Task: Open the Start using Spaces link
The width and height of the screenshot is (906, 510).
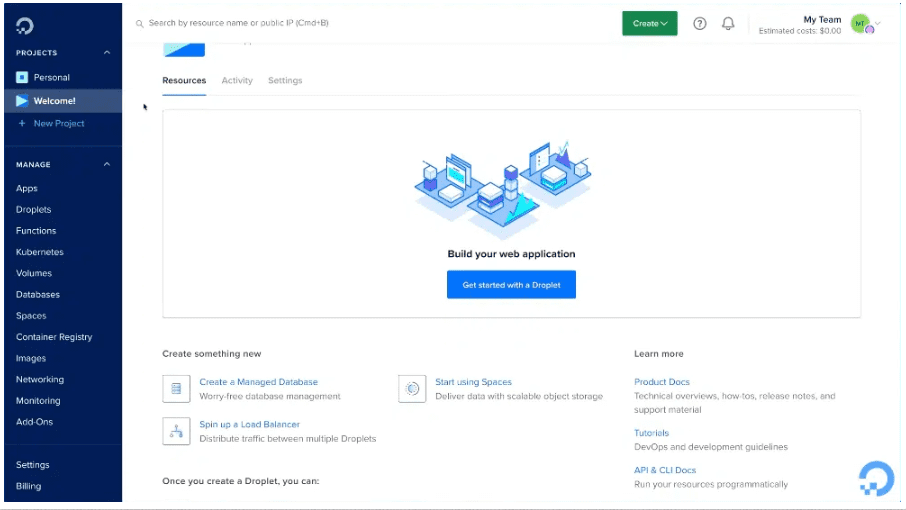Action: 473,382
